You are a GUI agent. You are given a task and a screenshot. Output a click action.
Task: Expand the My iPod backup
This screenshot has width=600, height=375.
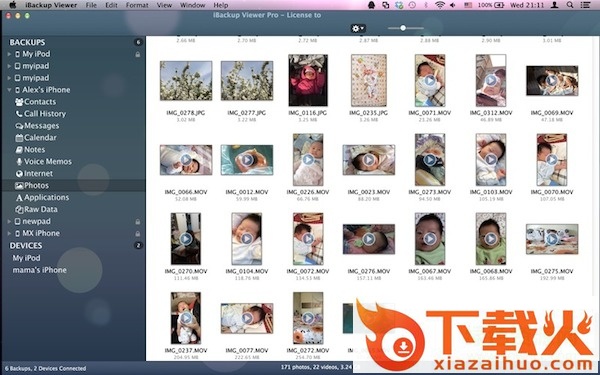pos(9,54)
